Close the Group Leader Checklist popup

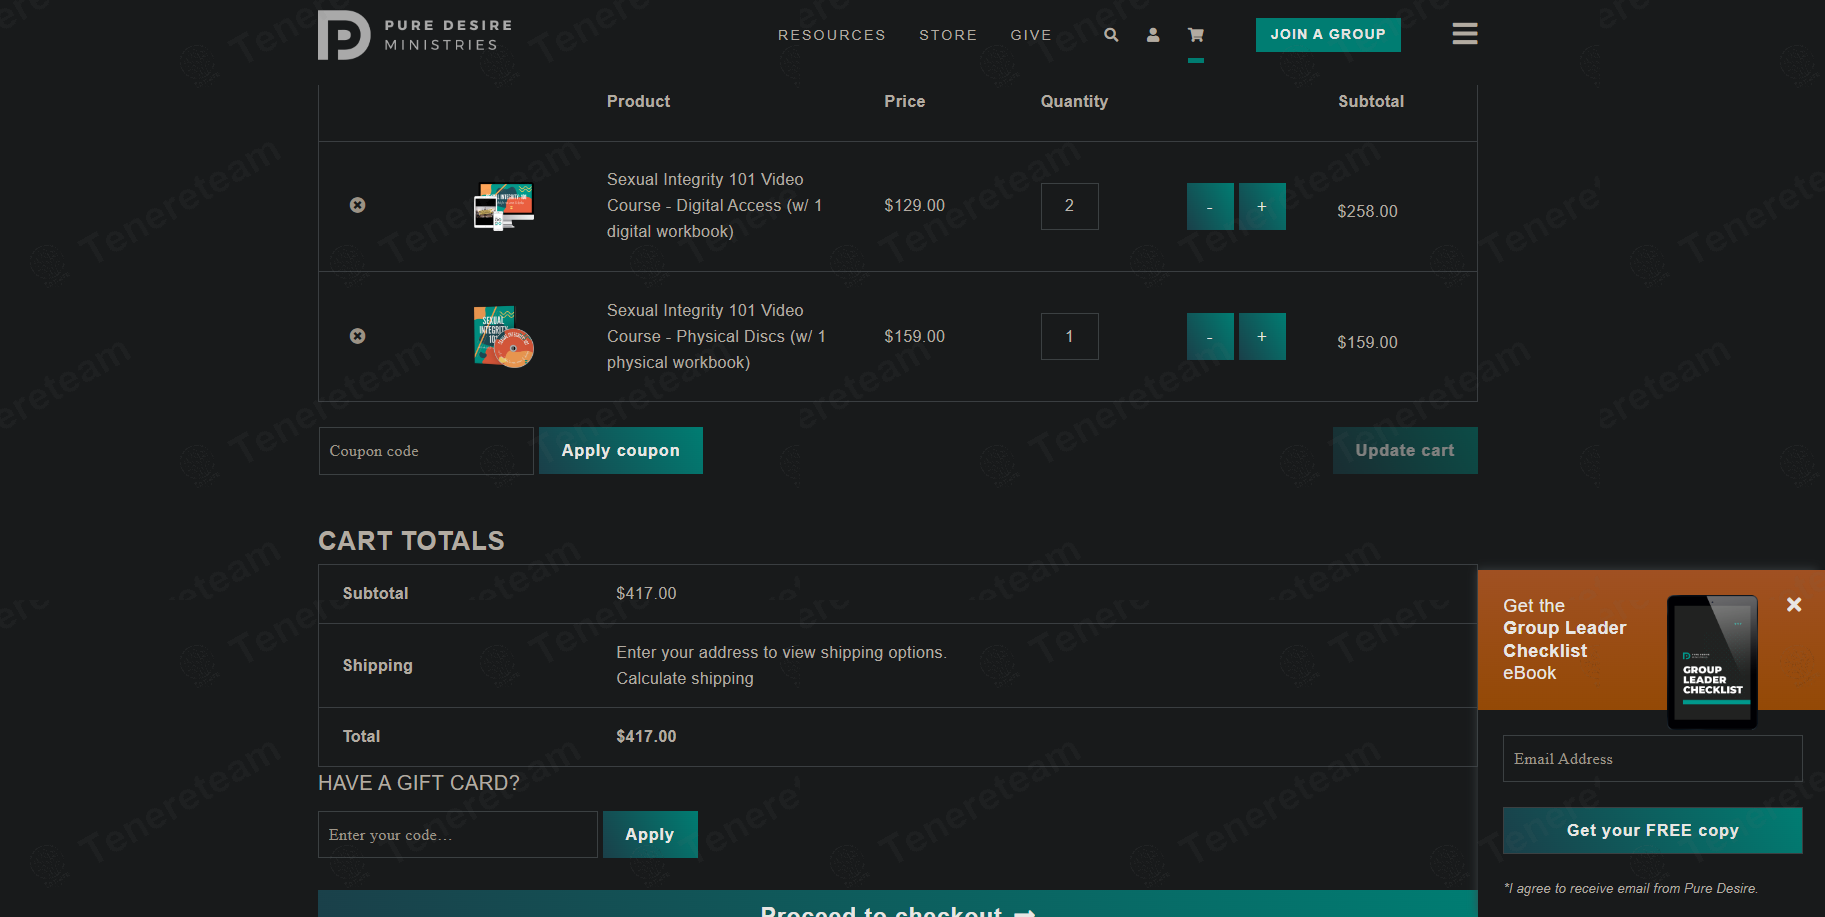(x=1794, y=604)
